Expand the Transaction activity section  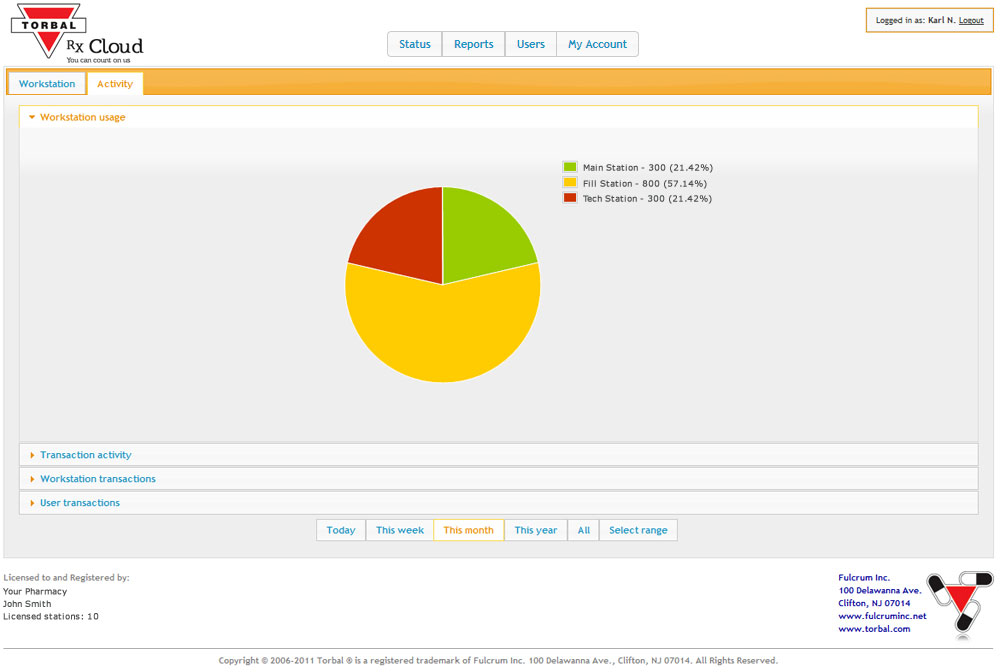pyautogui.click(x=499, y=455)
